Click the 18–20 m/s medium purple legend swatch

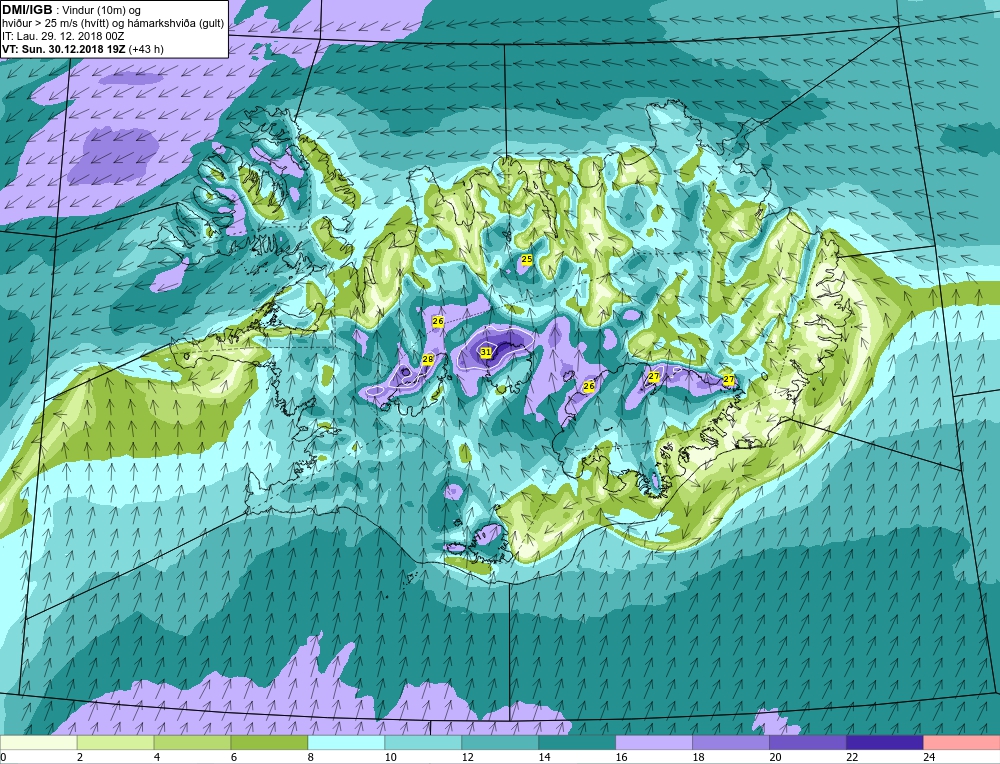[731, 743]
